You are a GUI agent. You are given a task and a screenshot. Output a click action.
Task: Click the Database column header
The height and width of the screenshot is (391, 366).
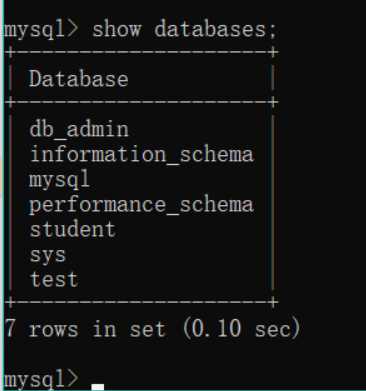79,79
